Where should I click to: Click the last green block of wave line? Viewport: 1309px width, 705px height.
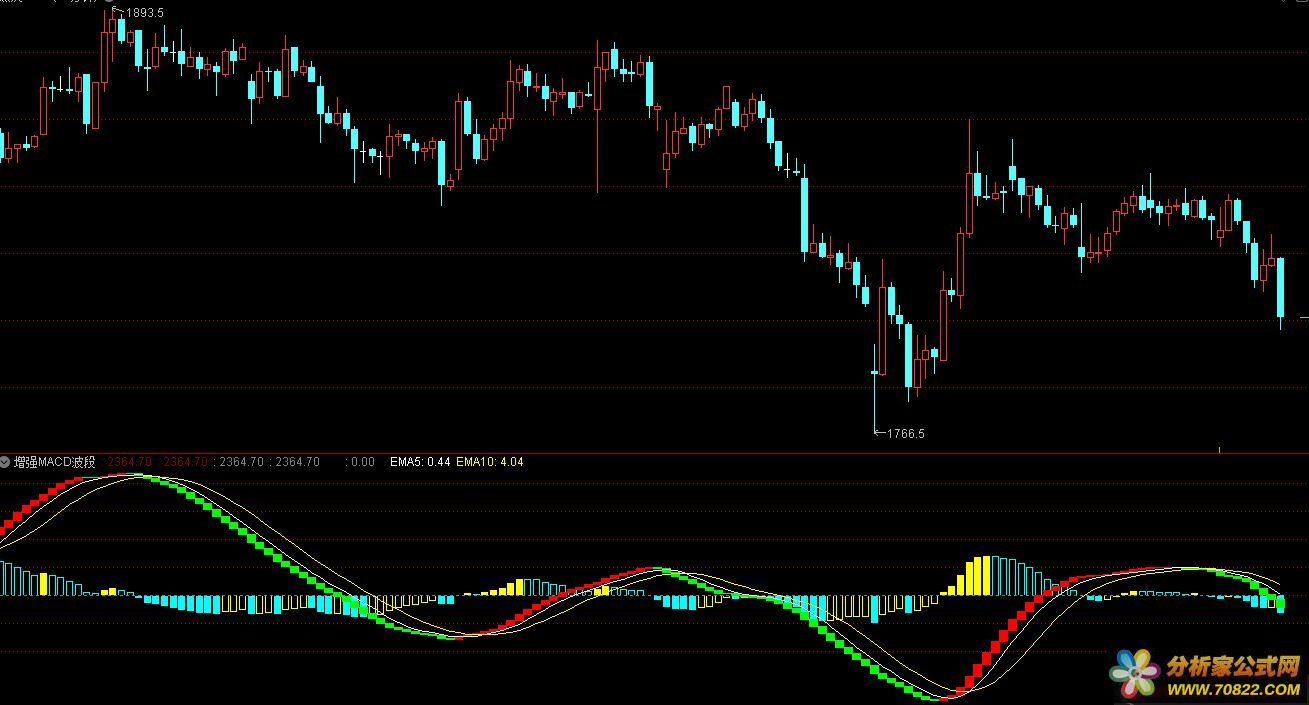pos(1280,603)
